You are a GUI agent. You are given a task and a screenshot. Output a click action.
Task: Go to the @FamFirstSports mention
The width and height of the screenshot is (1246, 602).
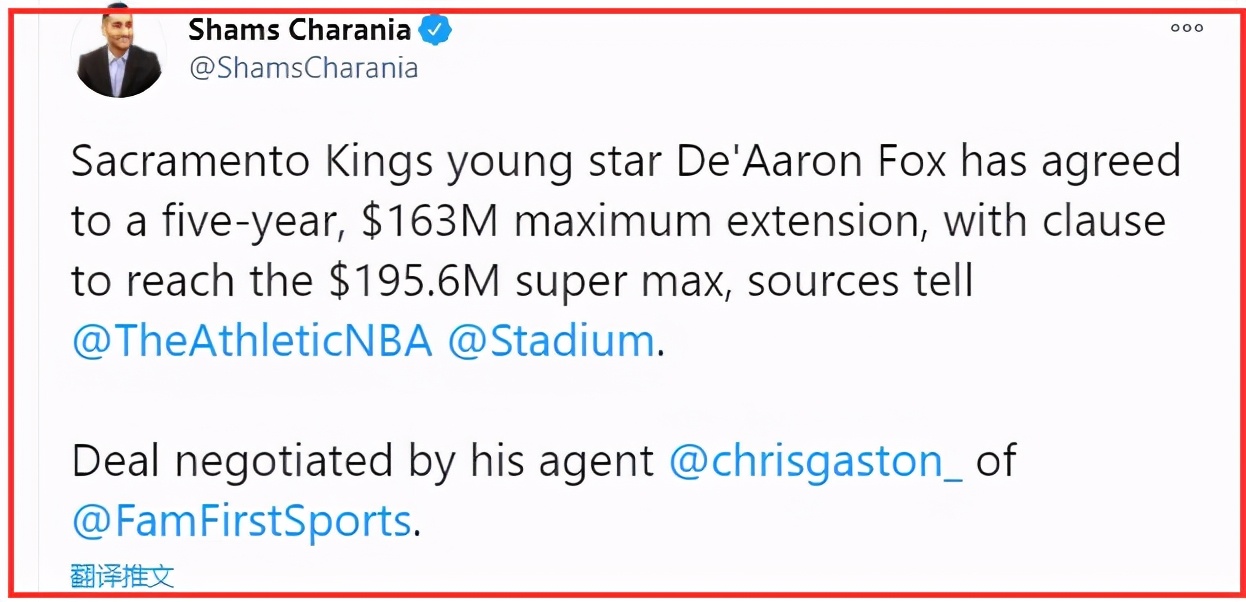[241, 521]
